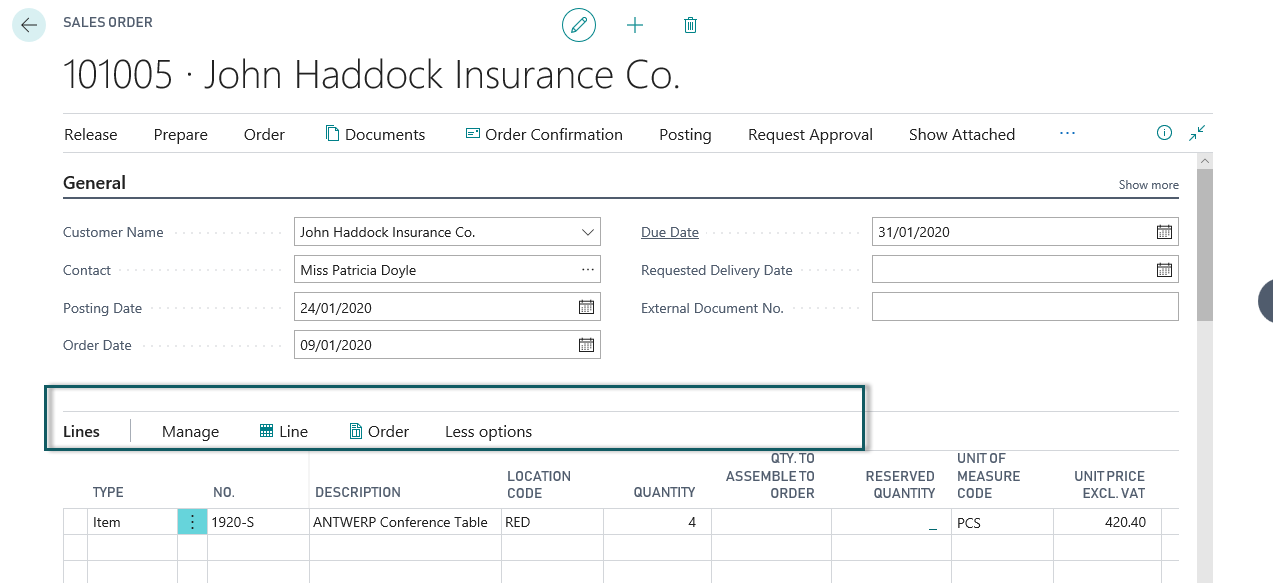Click Show more in General section
Image resolution: width=1273 pixels, height=583 pixels.
[1148, 185]
